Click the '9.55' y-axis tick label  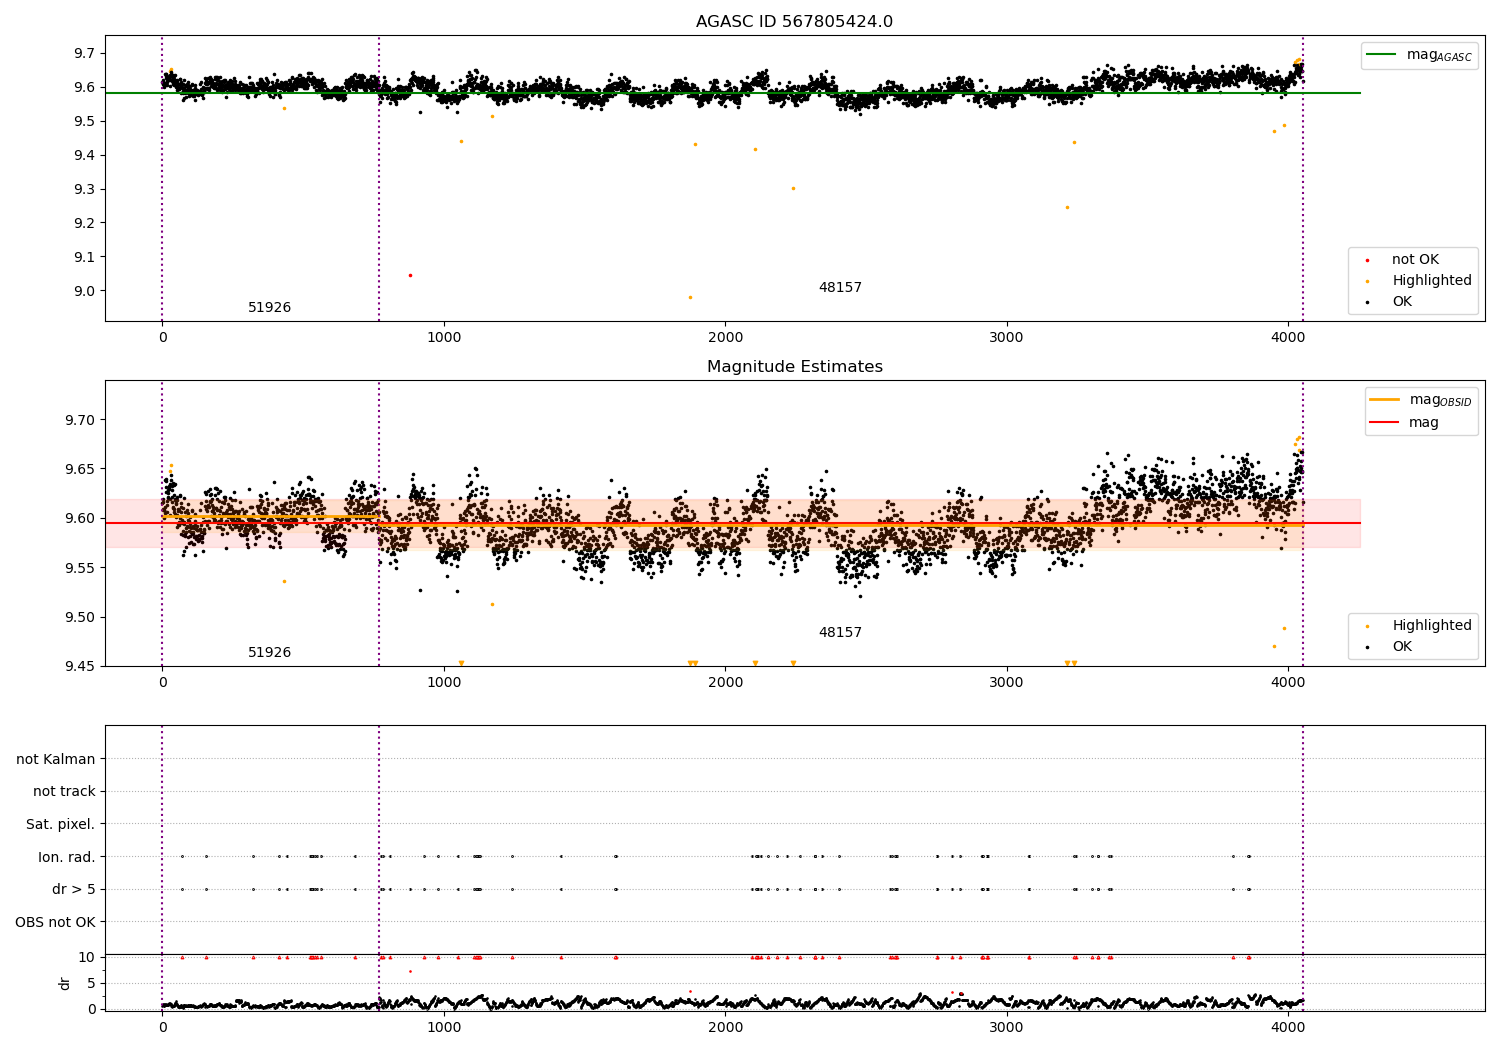click(80, 568)
